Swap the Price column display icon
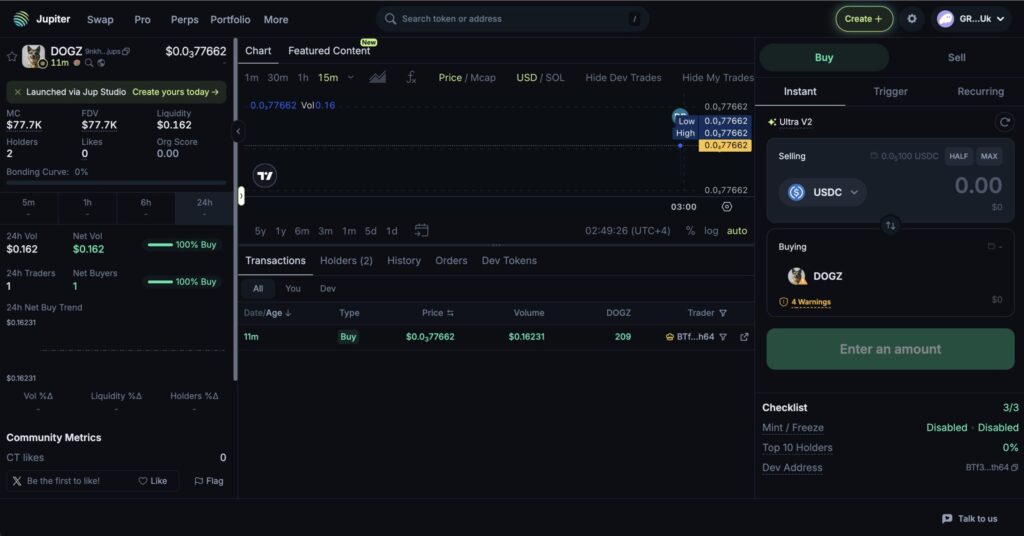Image resolution: width=1024 pixels, height=536 pixels. (450, 313)
